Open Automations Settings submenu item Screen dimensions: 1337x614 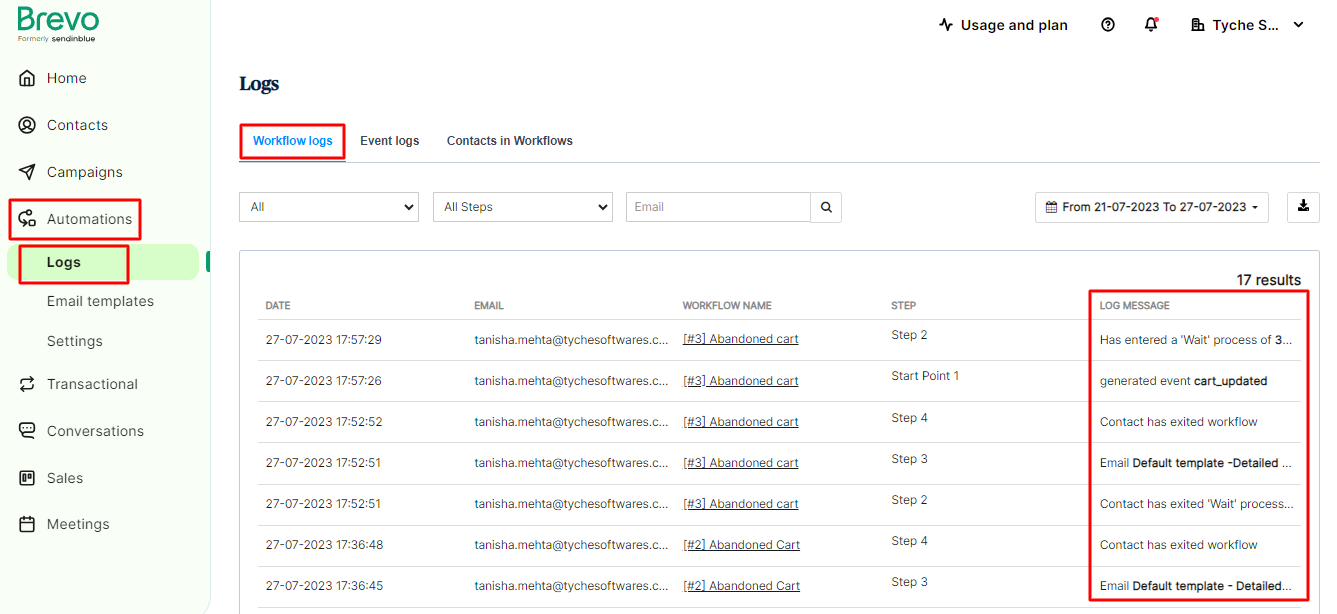(75, 341)
